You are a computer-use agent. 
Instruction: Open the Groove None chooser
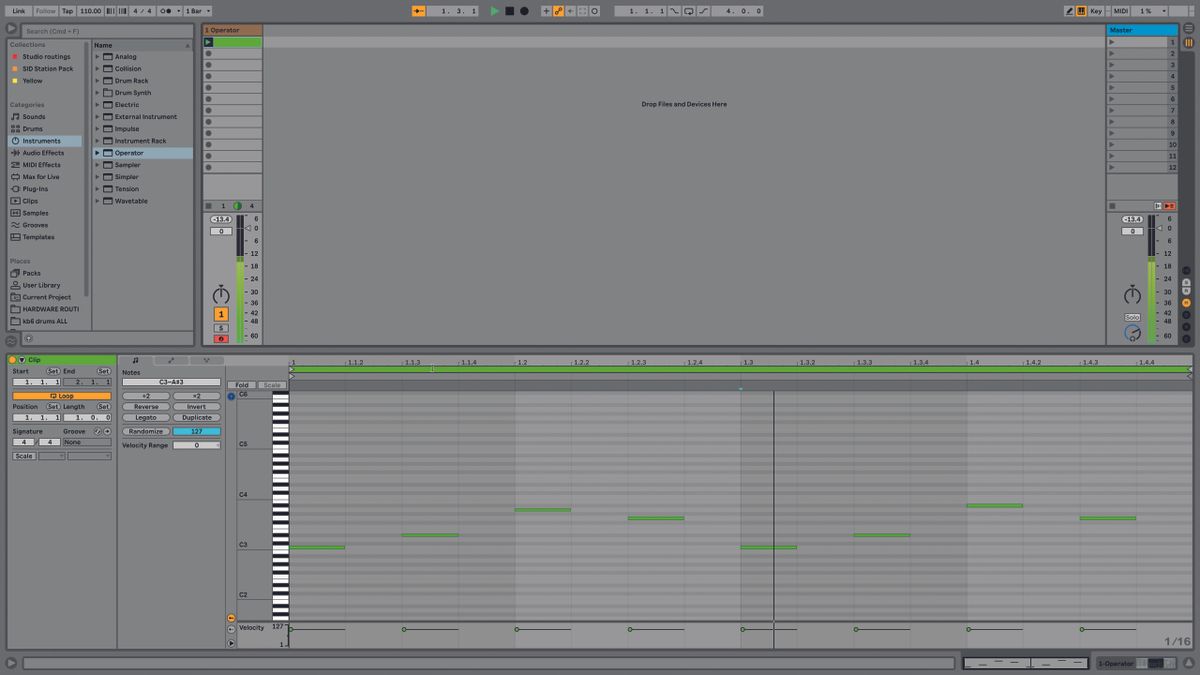point(87,442)
